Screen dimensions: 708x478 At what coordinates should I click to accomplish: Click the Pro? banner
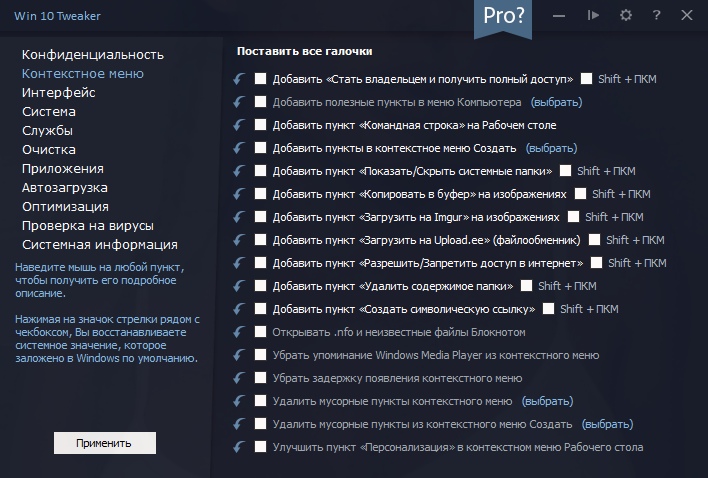[503, 18]
